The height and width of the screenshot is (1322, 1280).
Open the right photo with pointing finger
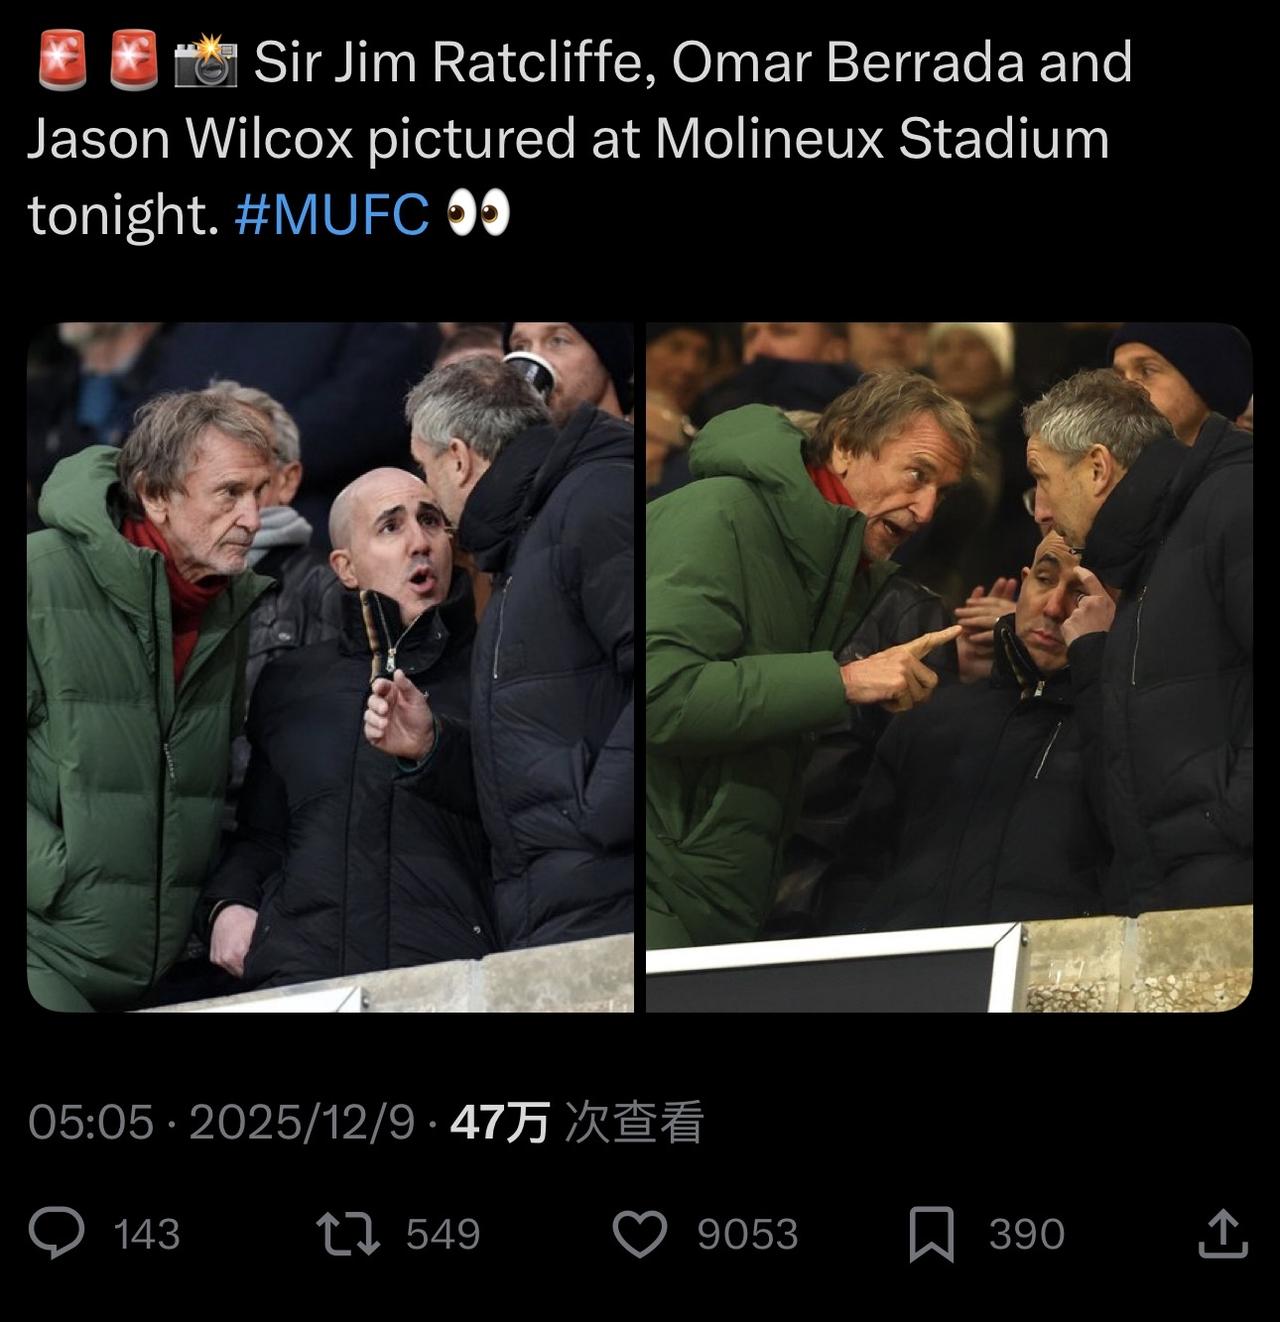point(949,667)
